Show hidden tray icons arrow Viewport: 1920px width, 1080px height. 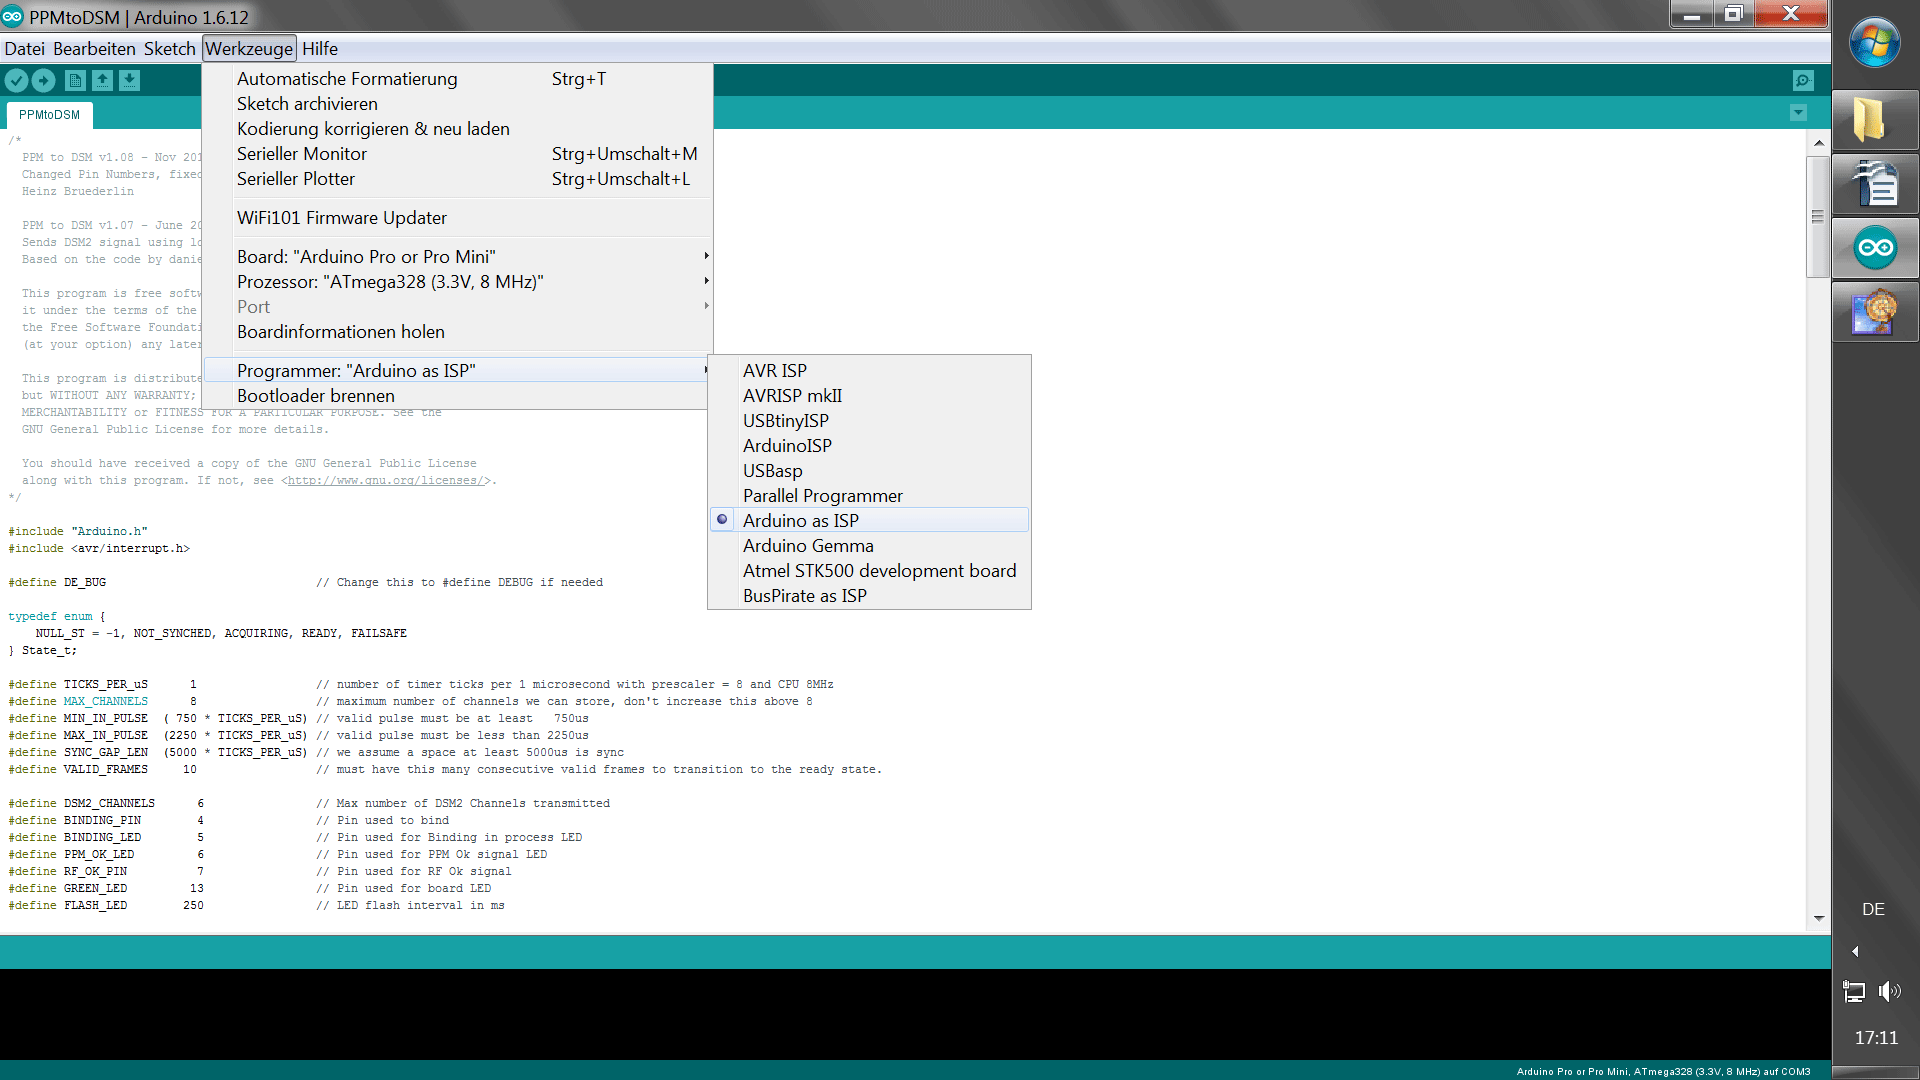1855,951
